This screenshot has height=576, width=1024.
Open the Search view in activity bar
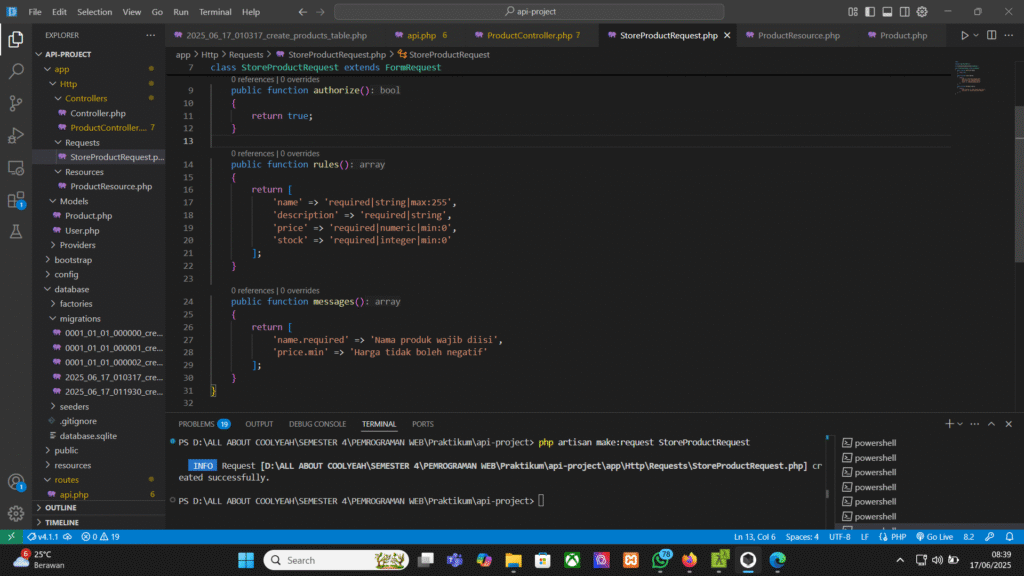pos(16,72)
